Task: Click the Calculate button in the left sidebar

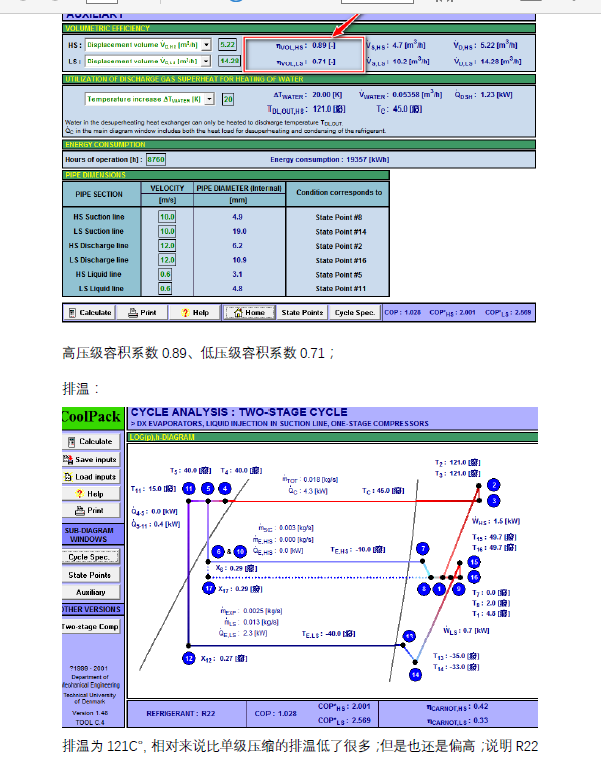Action: pos(90,441)
